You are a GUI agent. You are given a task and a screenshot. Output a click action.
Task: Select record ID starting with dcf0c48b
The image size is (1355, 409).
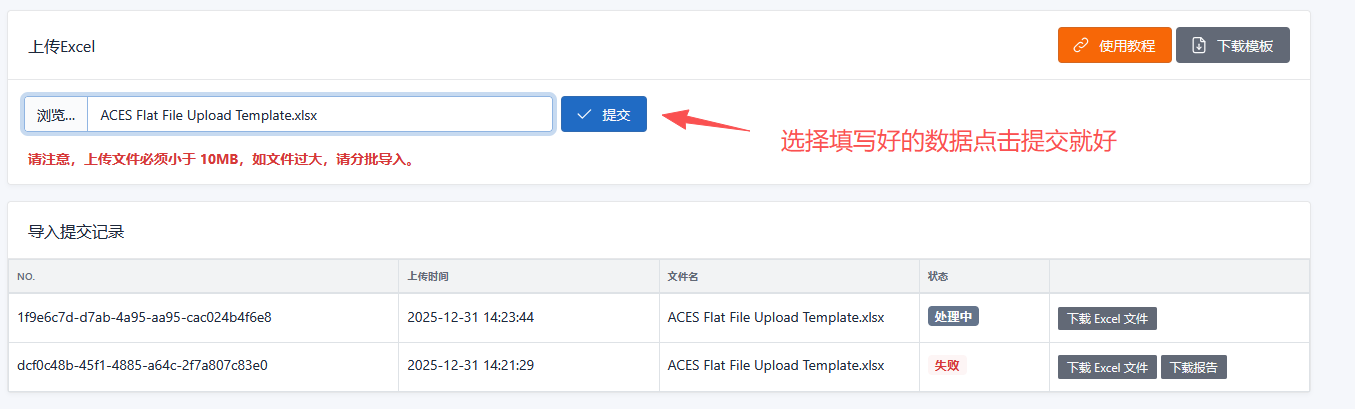click(x=142, y=366)
